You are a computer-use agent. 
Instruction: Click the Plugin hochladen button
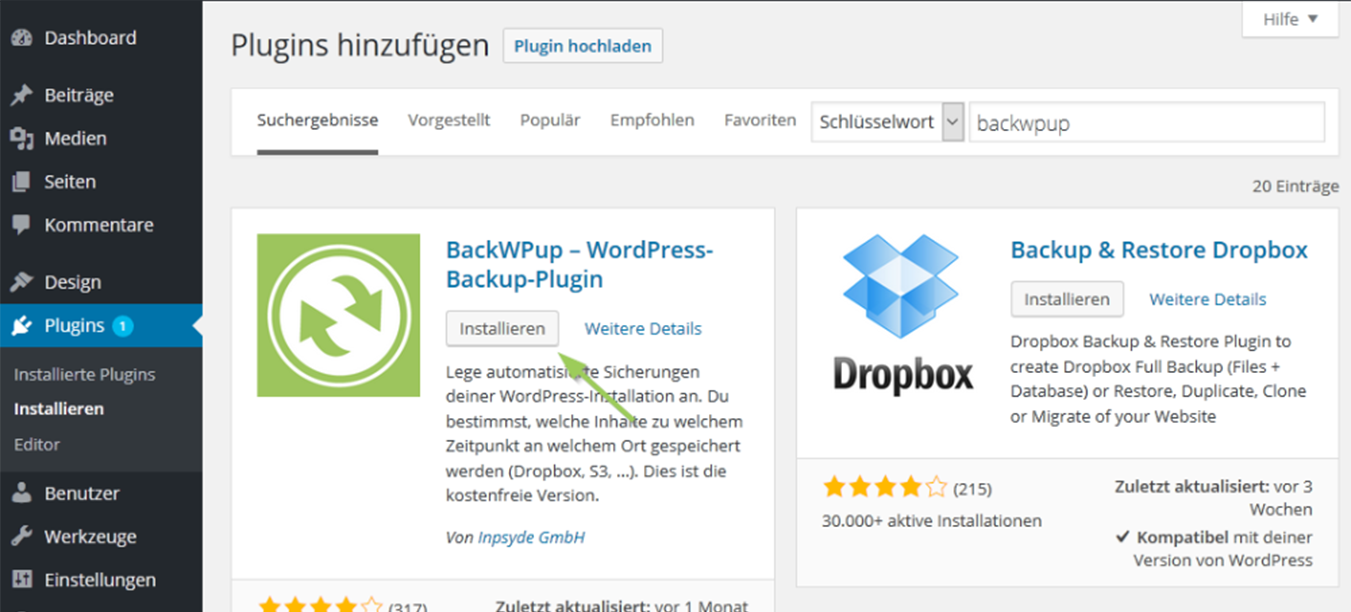583,45
